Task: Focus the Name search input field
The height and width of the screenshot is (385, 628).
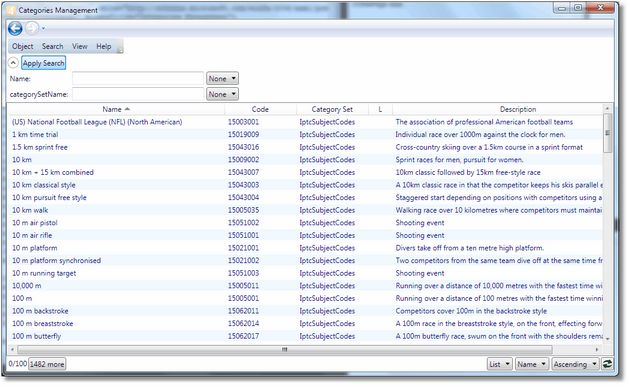Action: [x=138, y=79]
